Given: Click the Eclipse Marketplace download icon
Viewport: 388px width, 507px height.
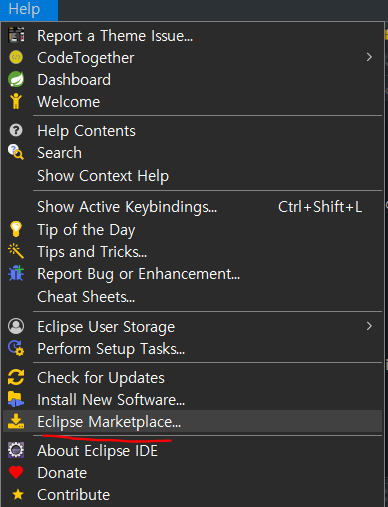Looking at the screenshot, I should point(16,421).
